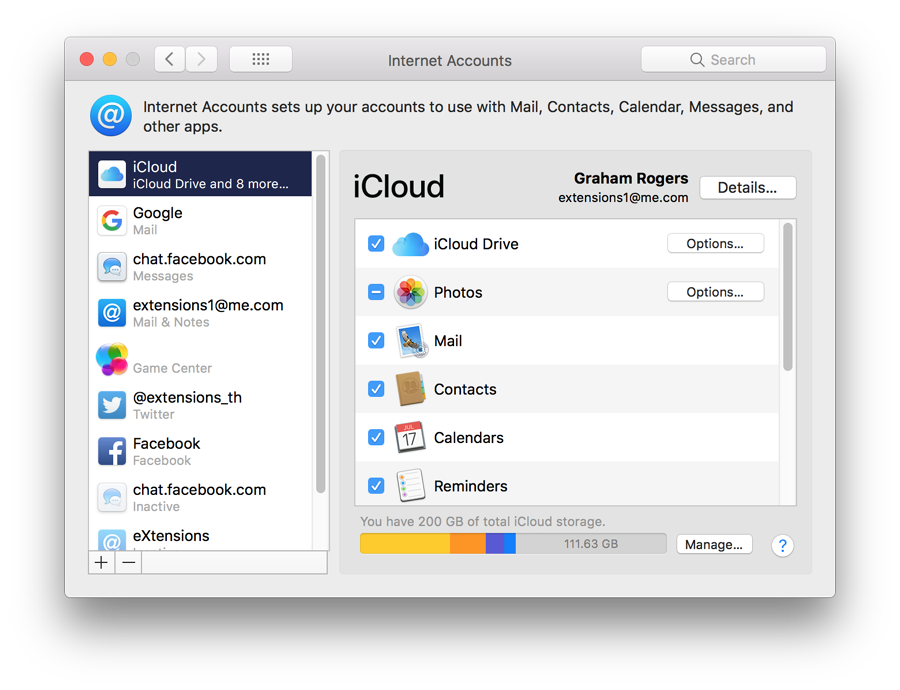
Task: Go back with the left chevron button
Action: 169,59
